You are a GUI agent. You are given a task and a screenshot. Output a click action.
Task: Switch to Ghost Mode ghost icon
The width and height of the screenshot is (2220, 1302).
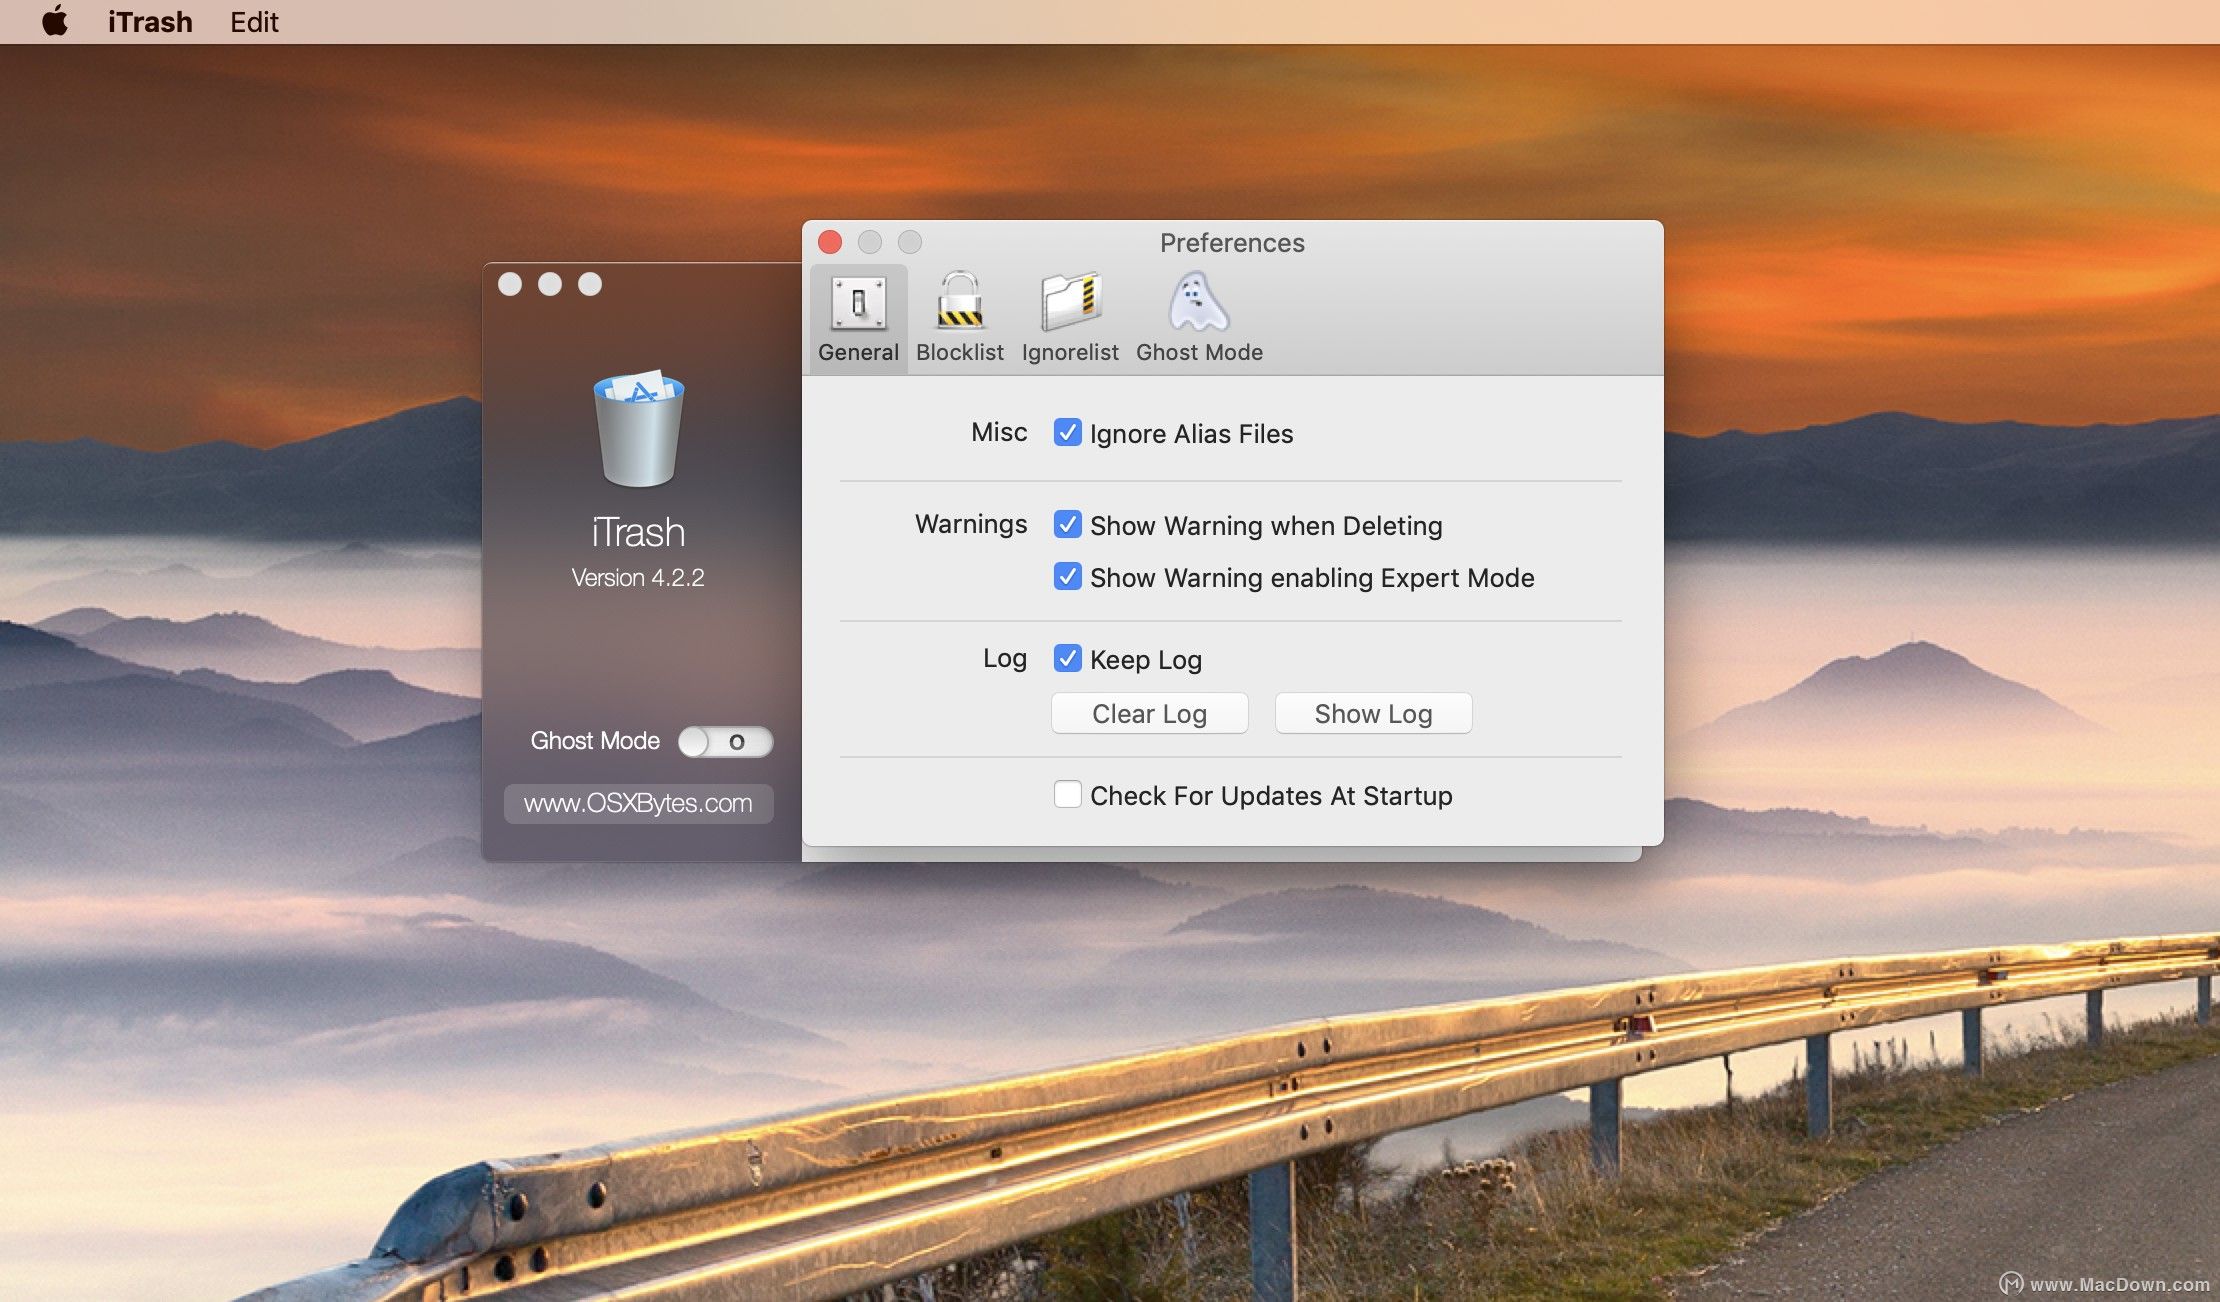pos(1198,302)
